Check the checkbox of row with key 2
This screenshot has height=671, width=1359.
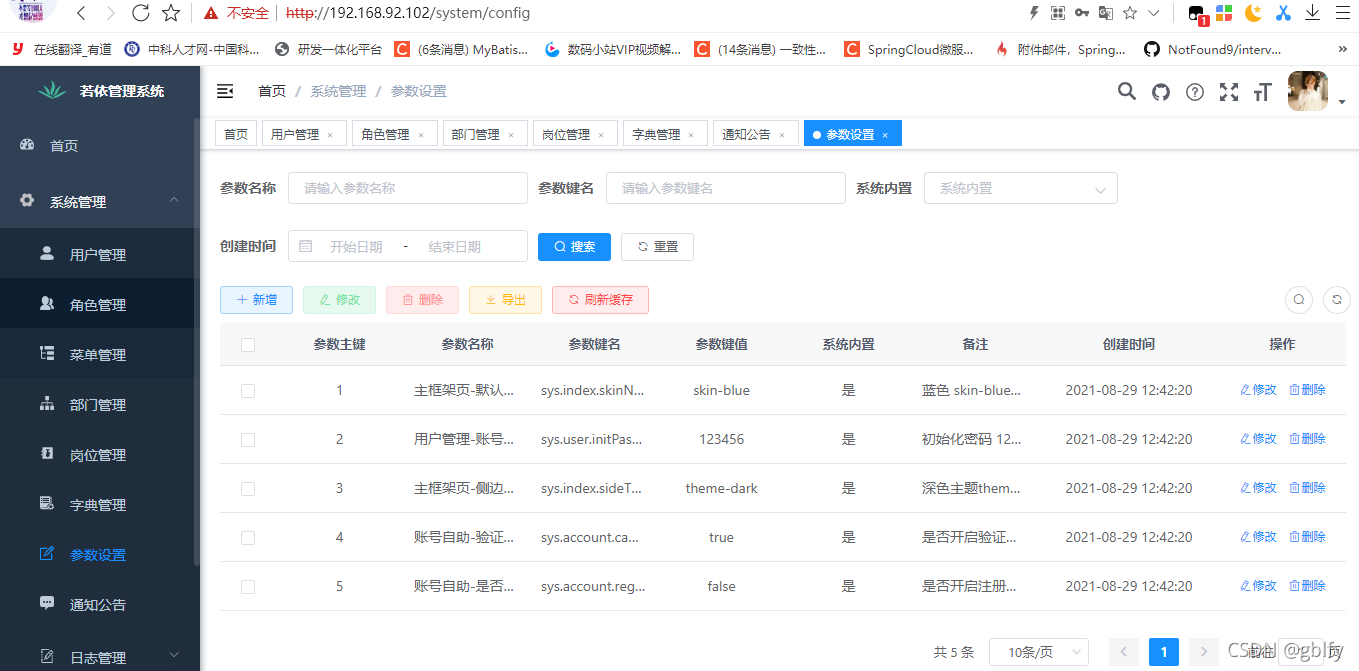248,438
